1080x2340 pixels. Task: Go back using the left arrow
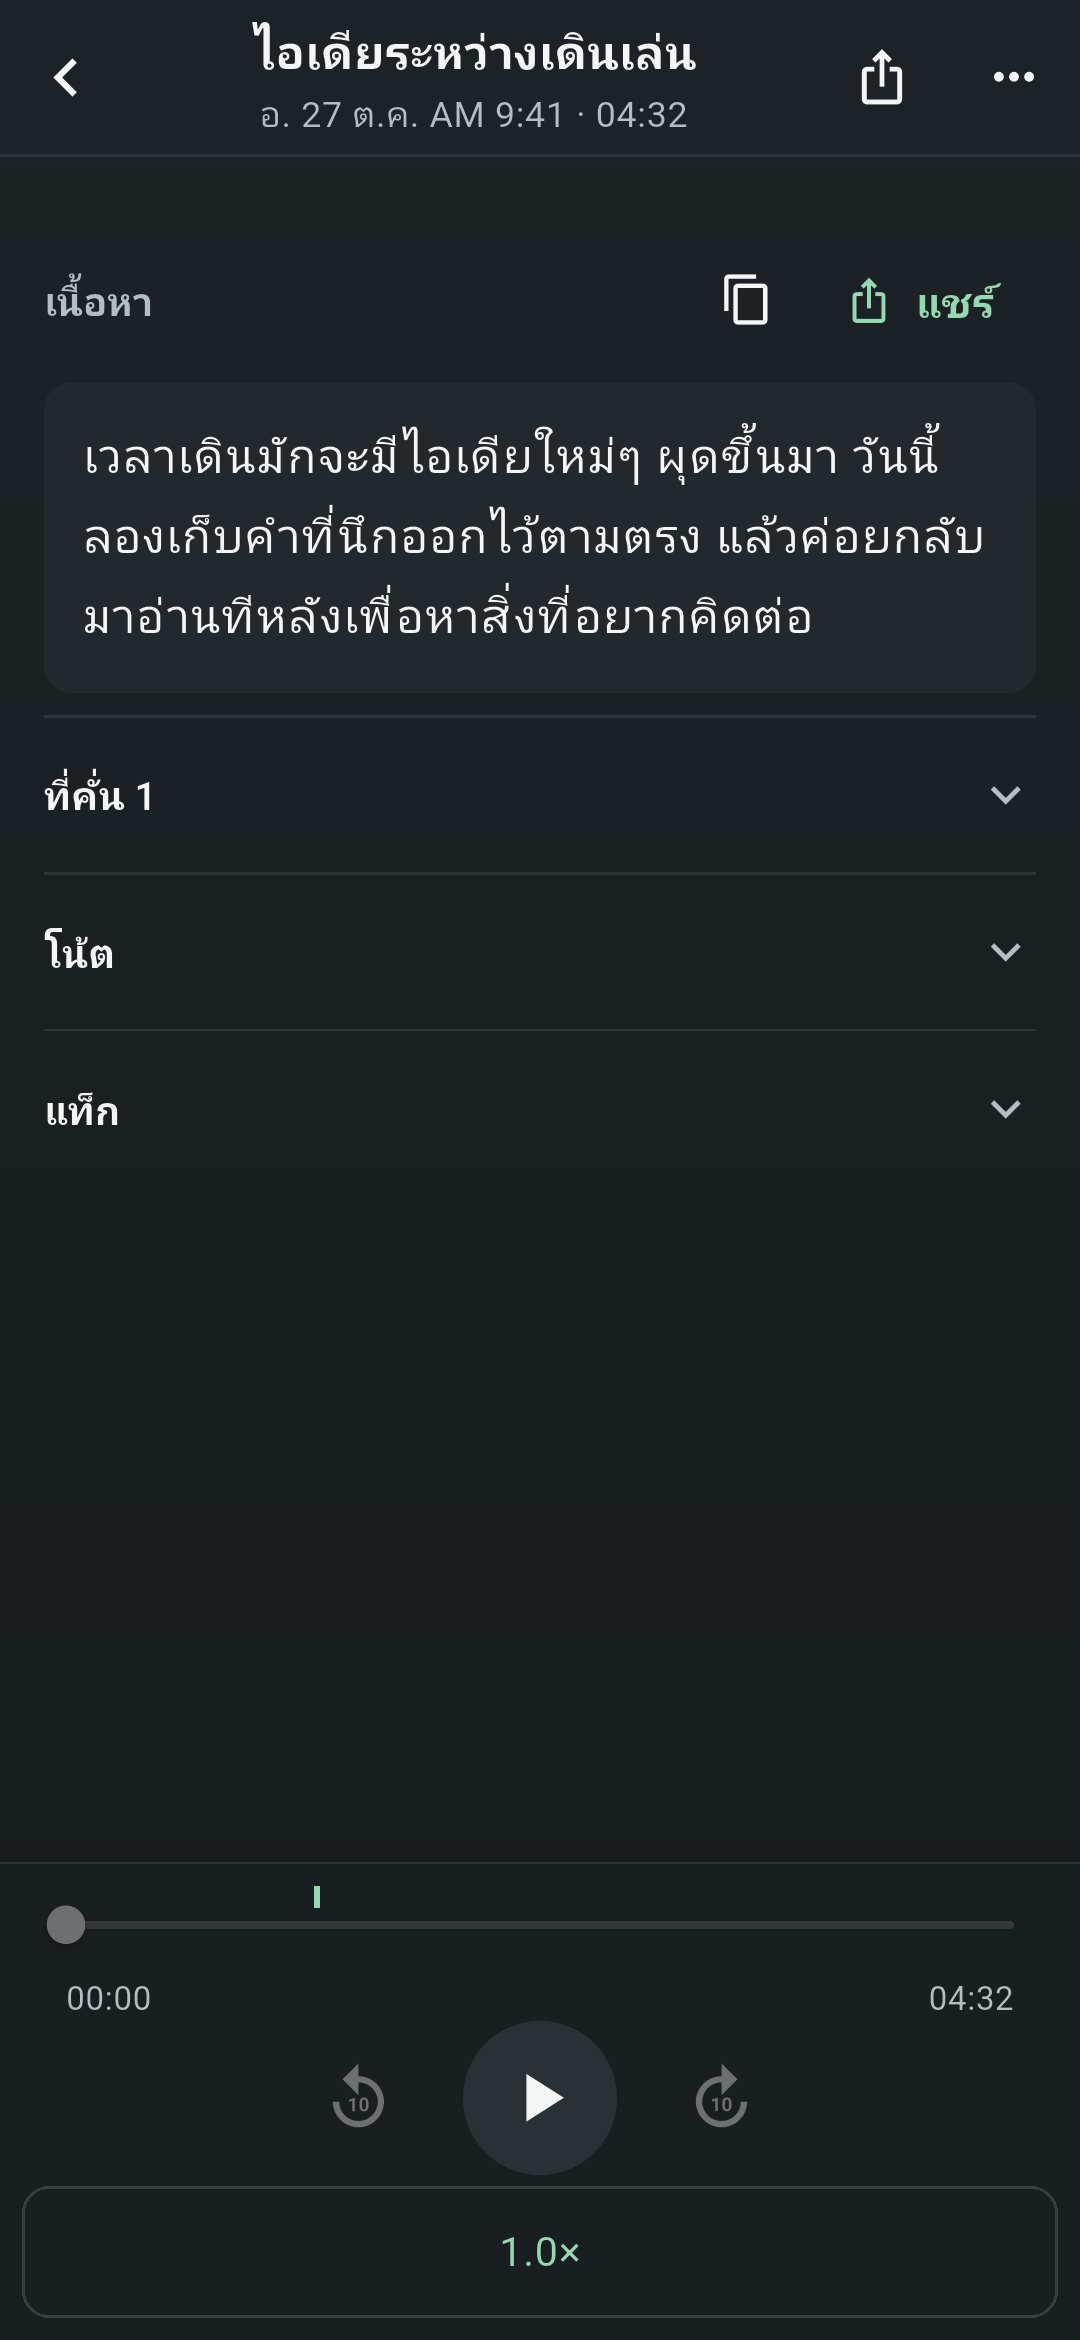[x=66, y=77]
